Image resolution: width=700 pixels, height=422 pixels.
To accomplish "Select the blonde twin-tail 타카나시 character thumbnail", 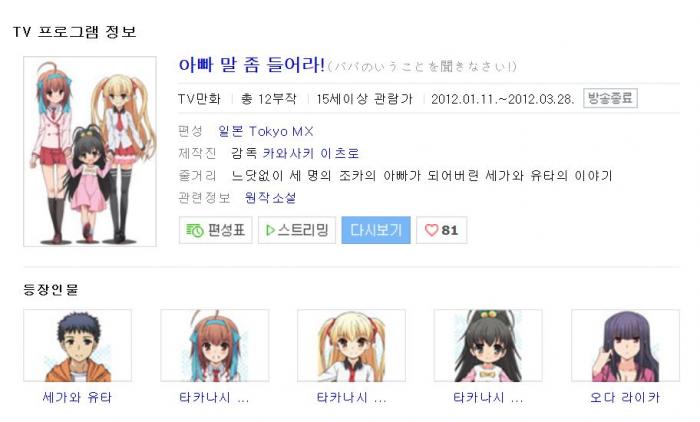I will 351,346.
